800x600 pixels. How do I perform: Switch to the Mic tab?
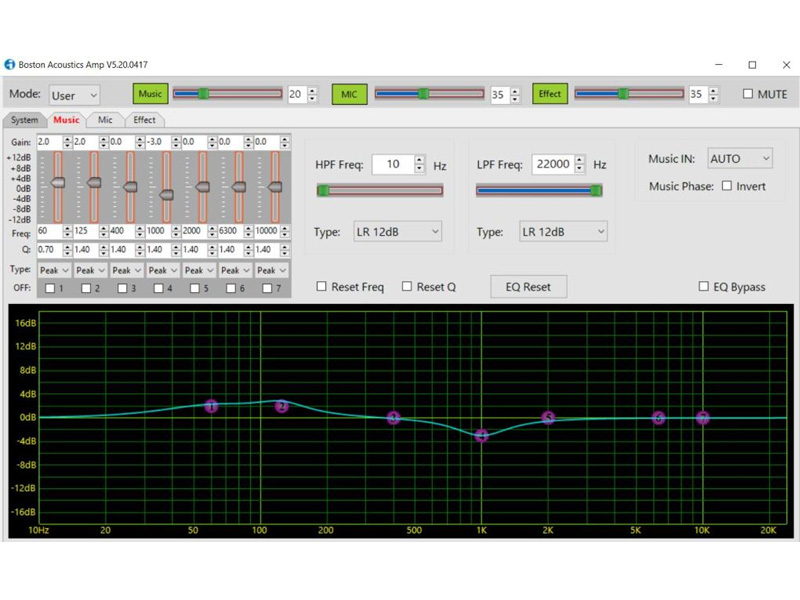click(x=105, y=120)
